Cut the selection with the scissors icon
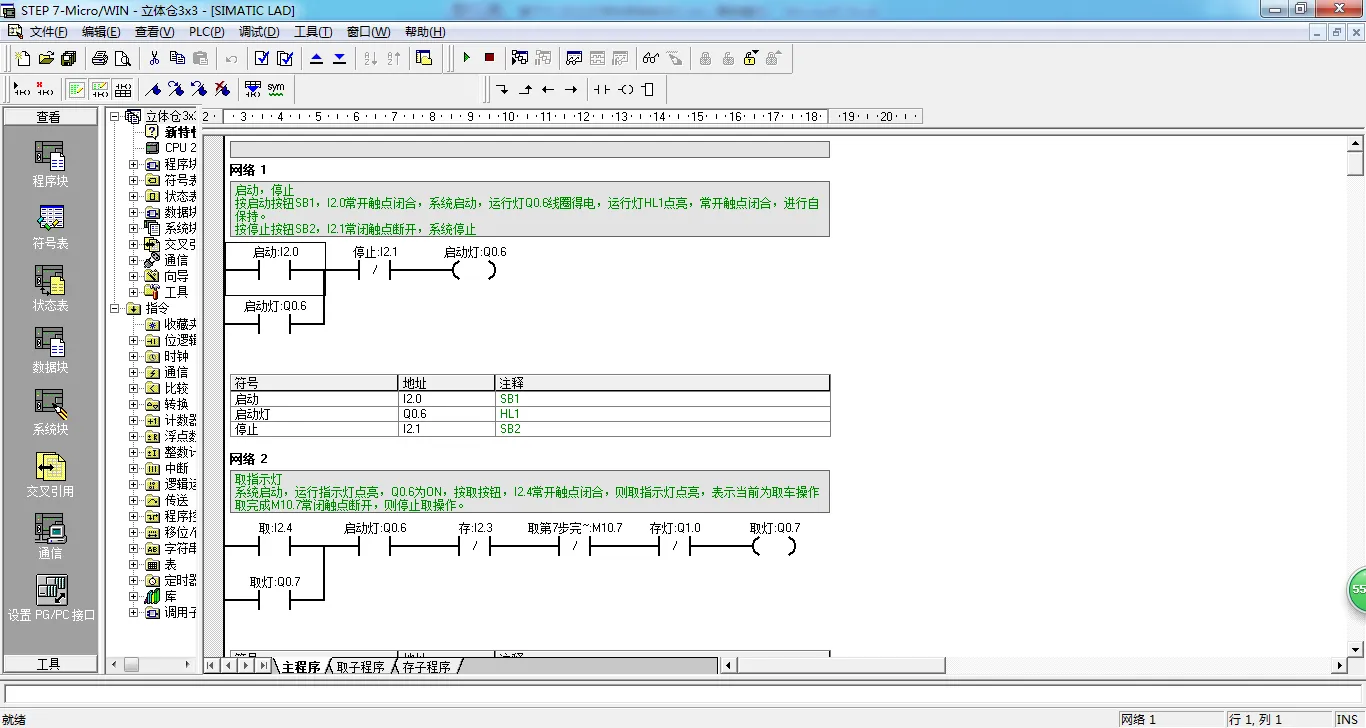 coord(154,58)
